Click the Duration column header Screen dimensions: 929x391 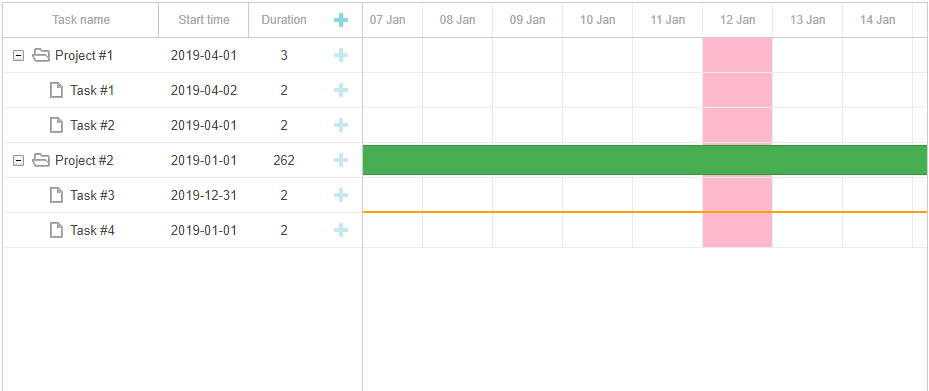pos(284,20)
